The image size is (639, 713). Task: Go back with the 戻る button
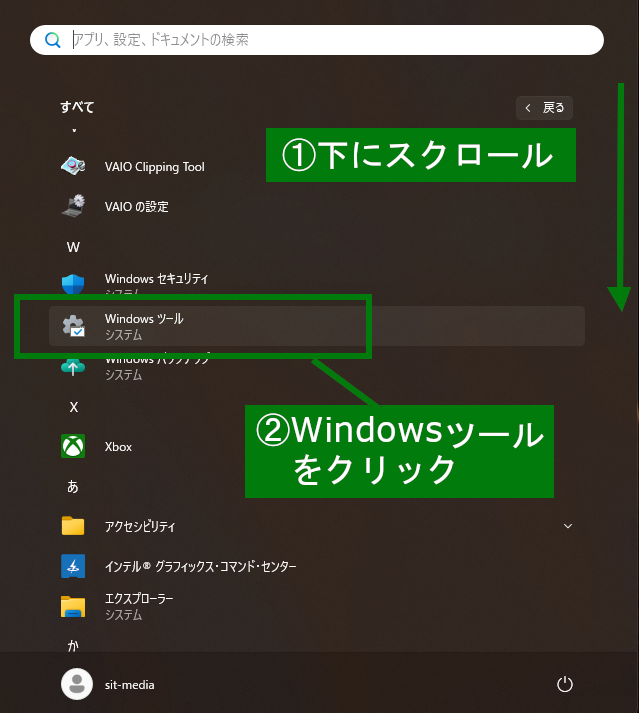tap(544, 108)
